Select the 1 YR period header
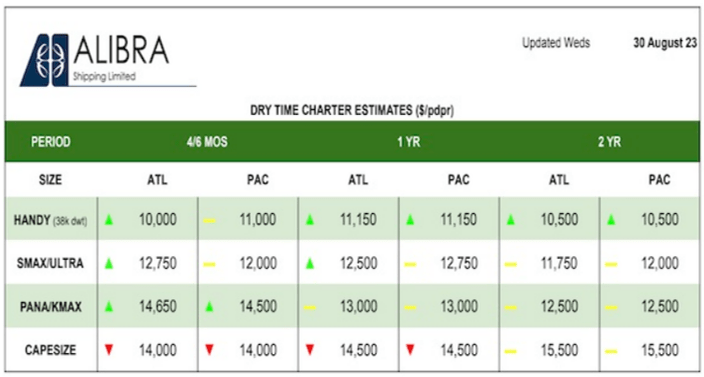The height and width of the screenshot is (377, 704). point(409,142)
